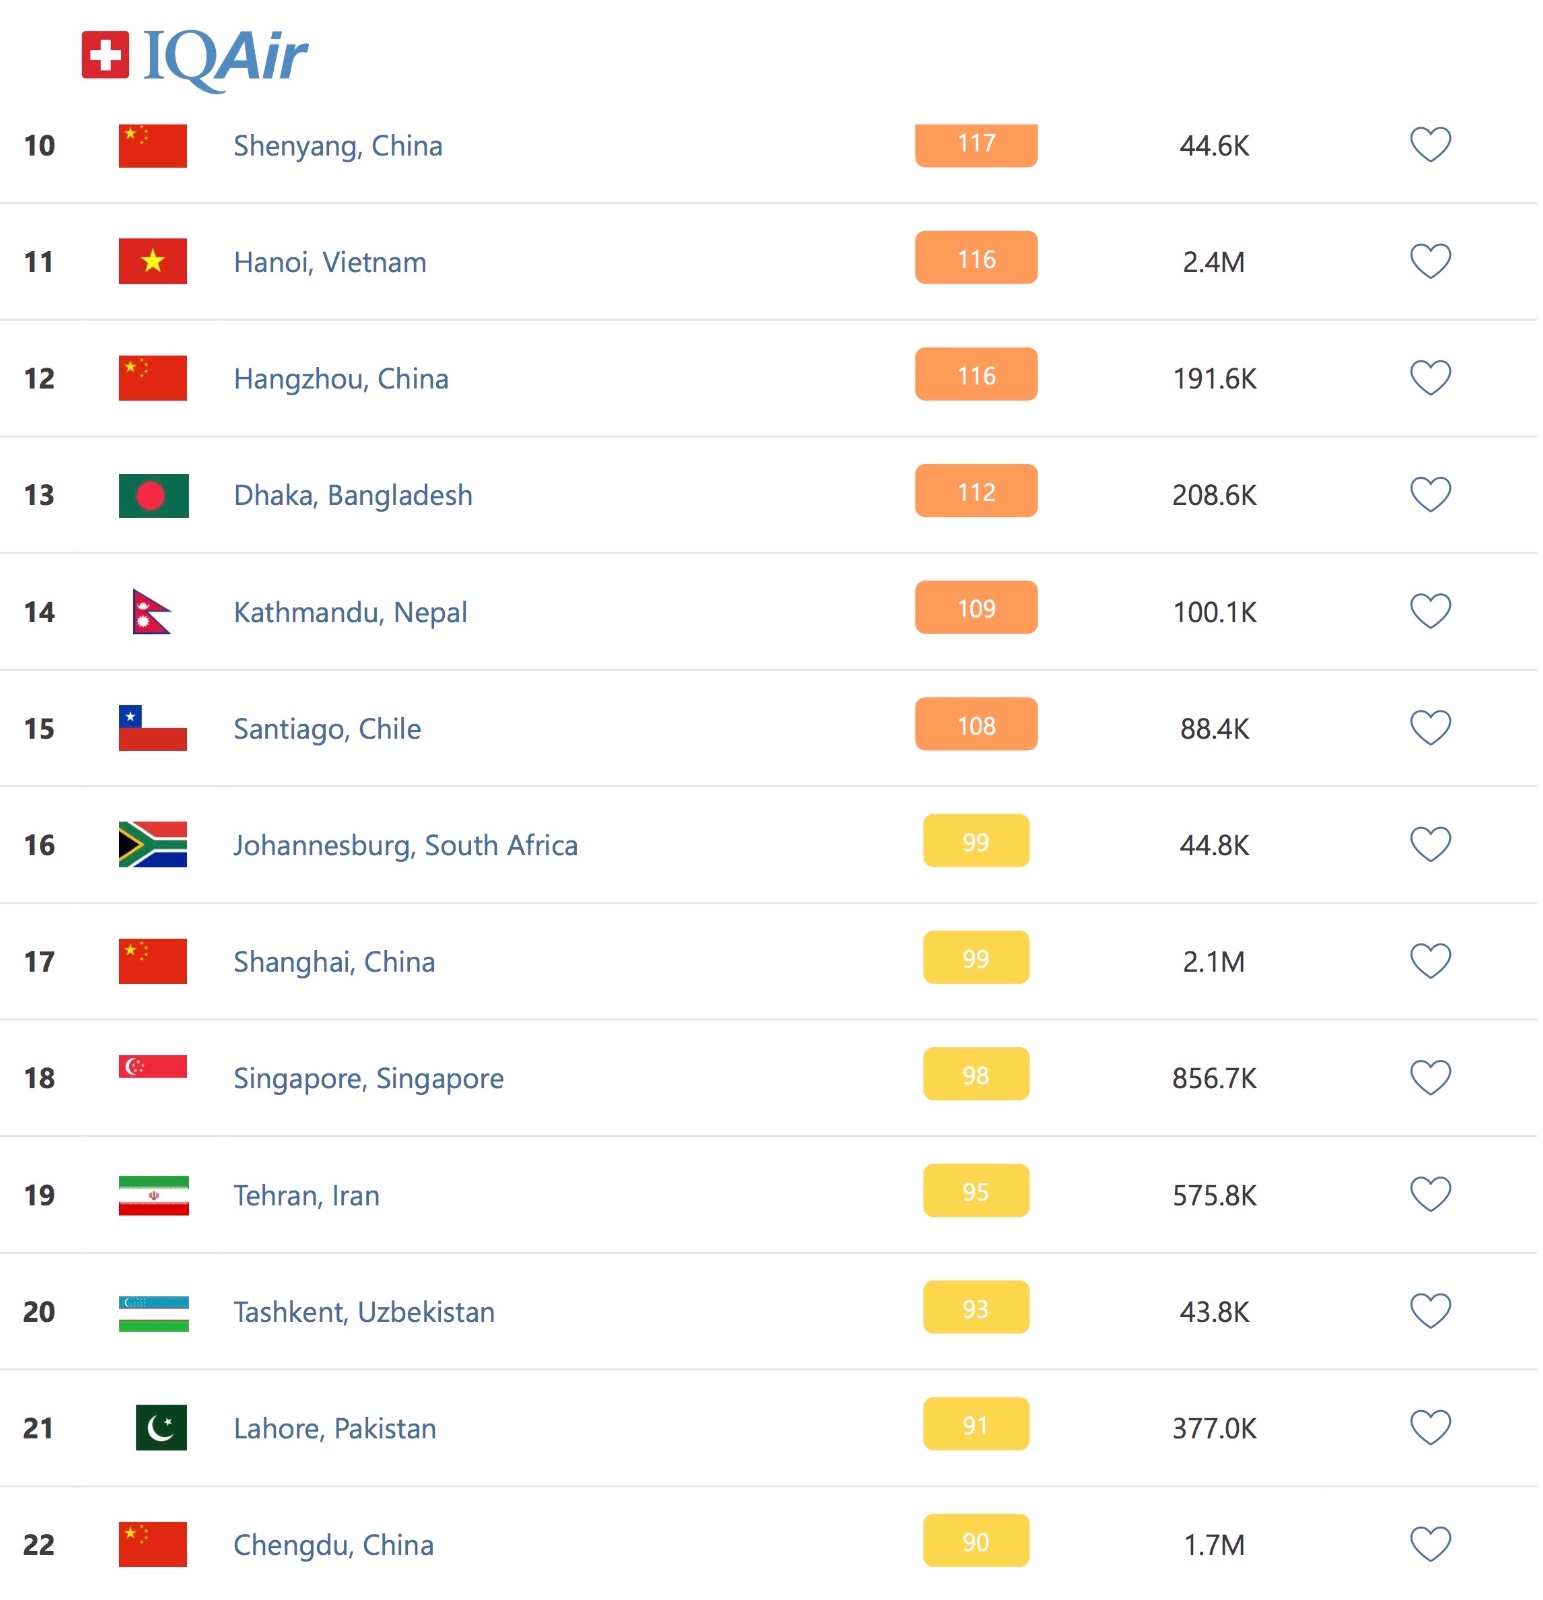
Task: Click the heart next to Johannesburg
Action: click(x=1430, y=845)
